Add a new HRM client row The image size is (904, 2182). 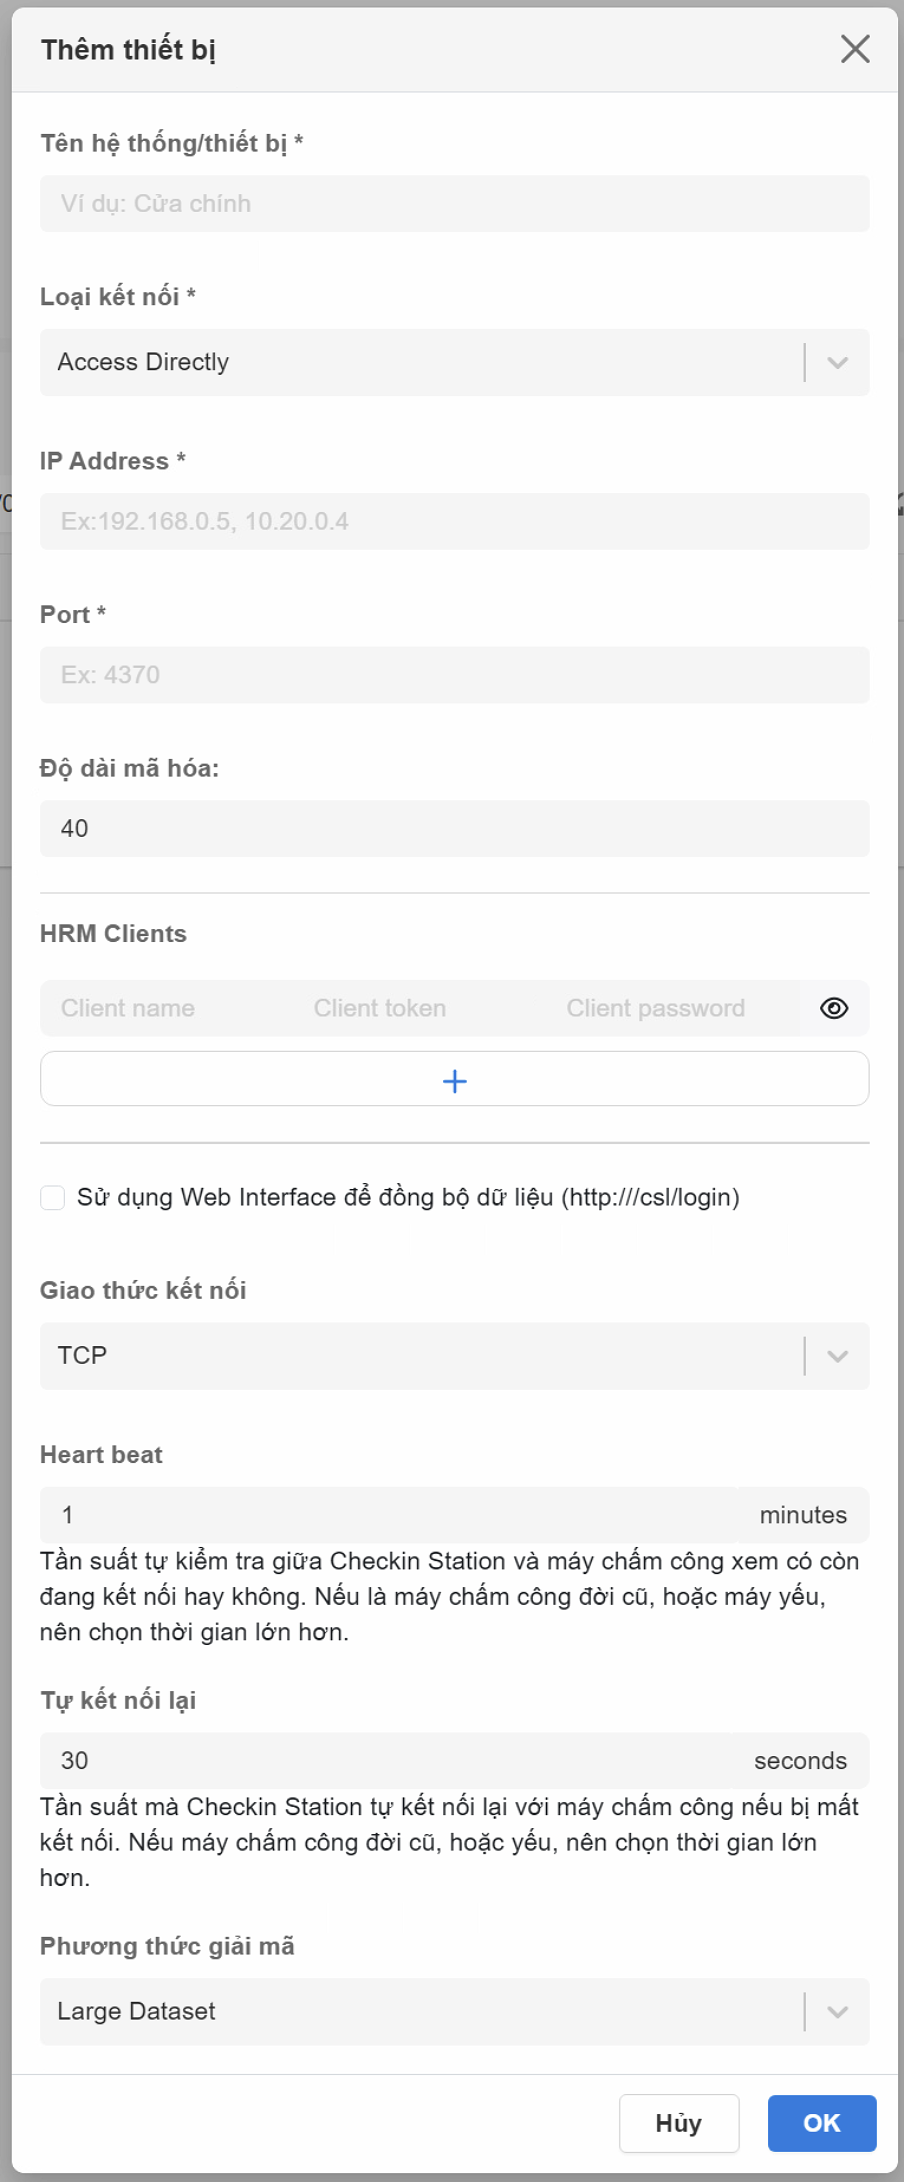tap(454, 1080)
